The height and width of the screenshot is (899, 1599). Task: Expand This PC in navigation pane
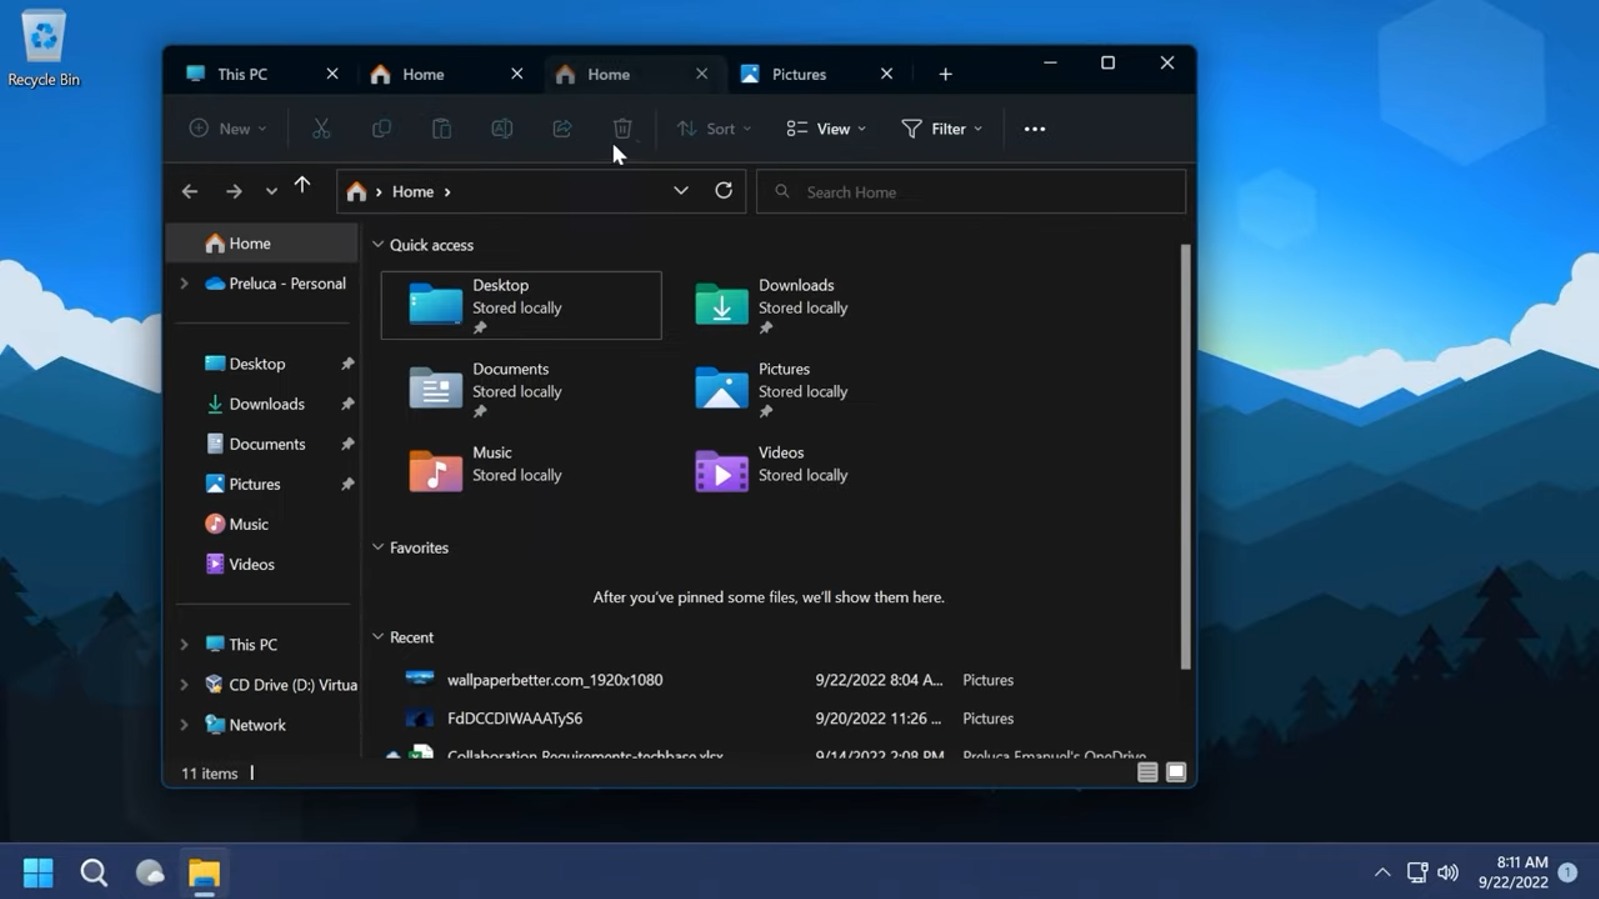184,645
